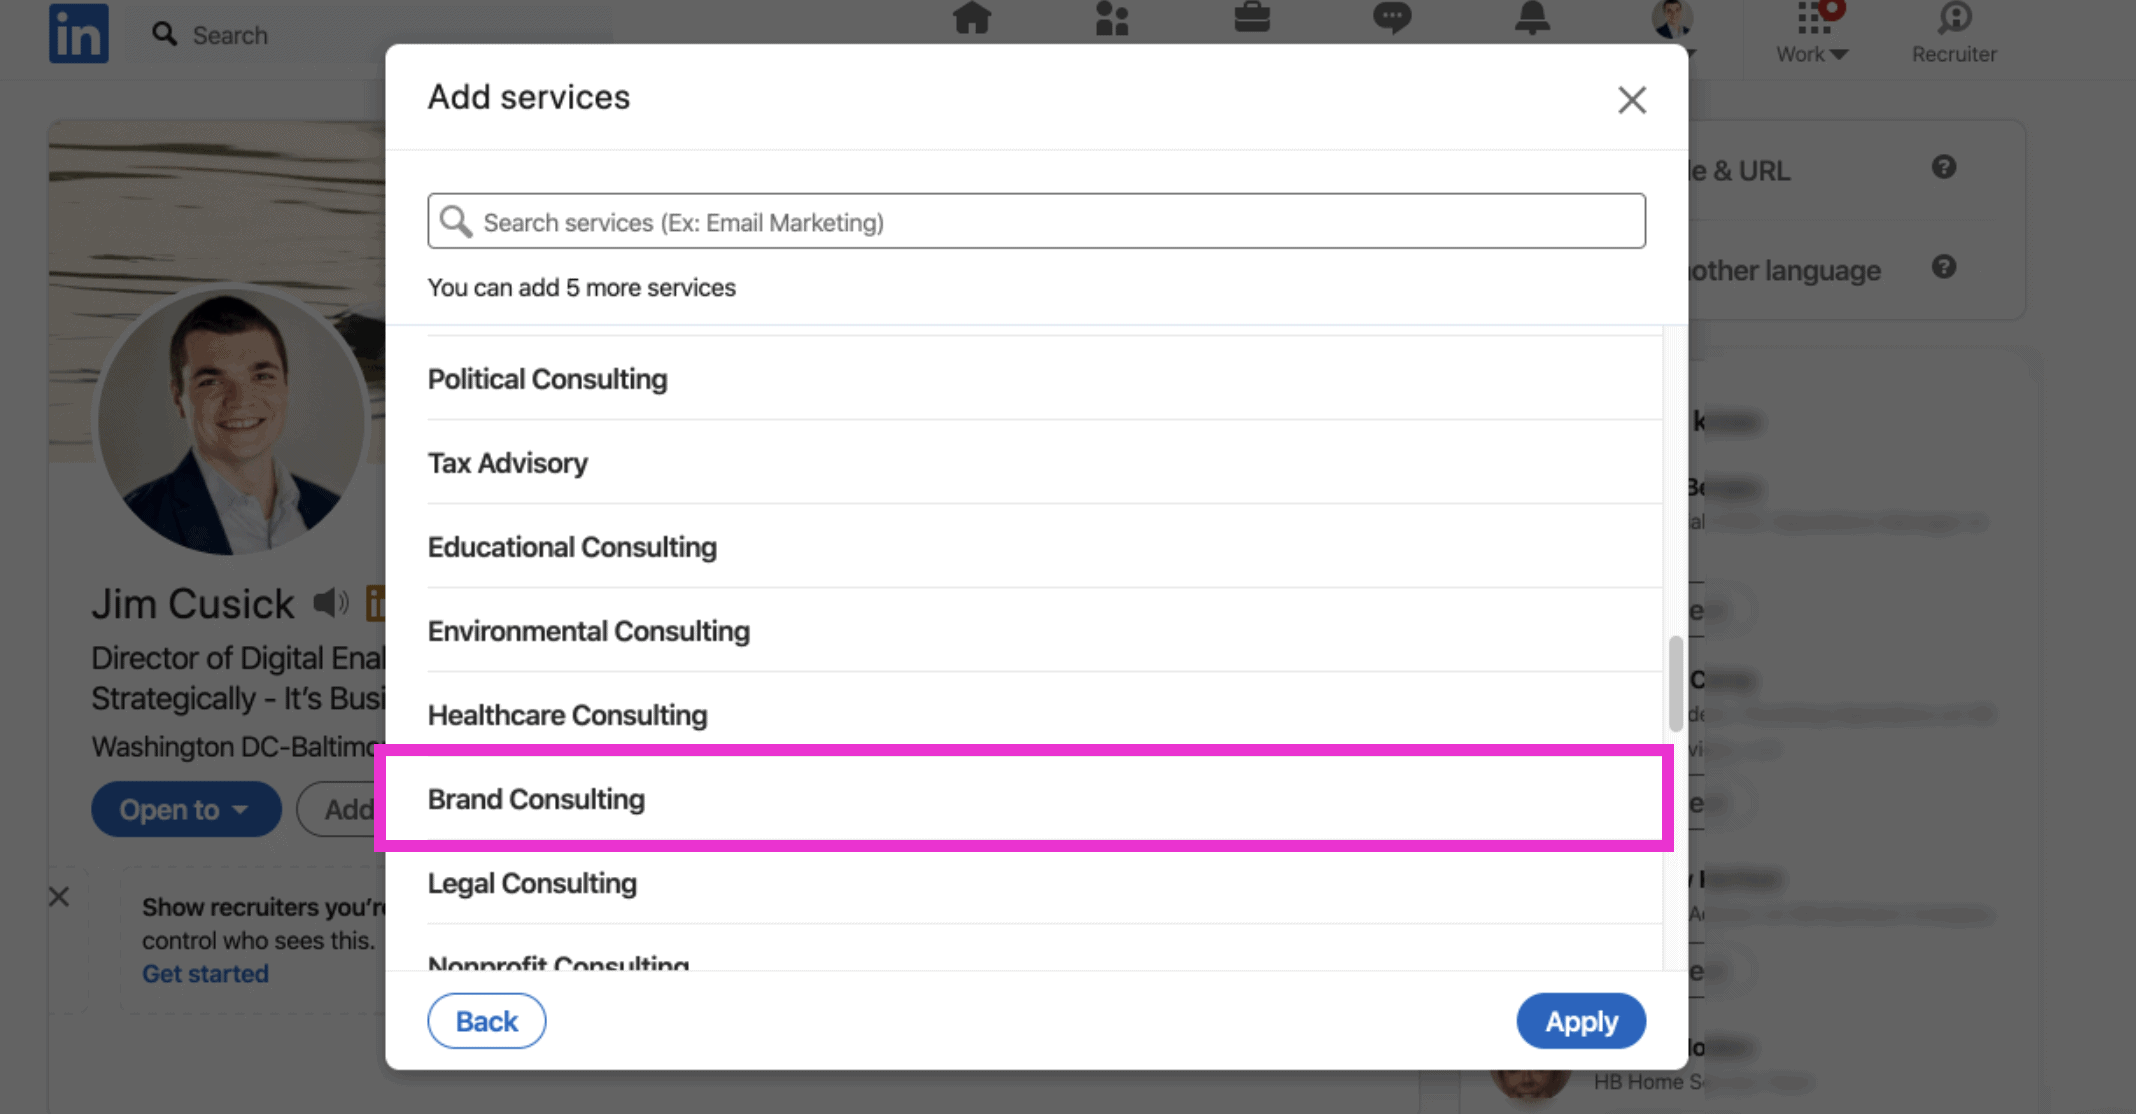
Task: Click the Back button
Action: pos(487,1021)
